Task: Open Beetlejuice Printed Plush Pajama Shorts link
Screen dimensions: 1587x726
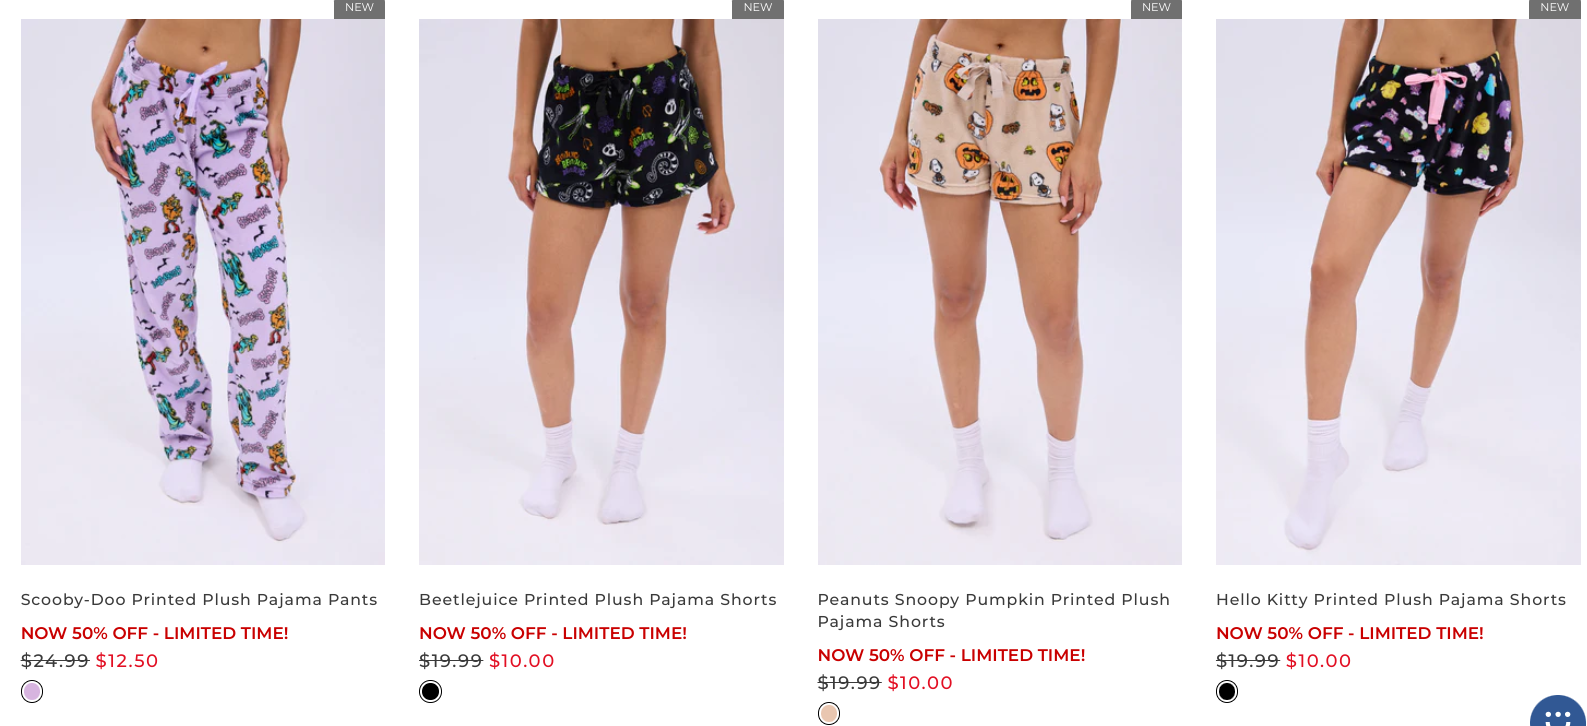Action: 598,600
